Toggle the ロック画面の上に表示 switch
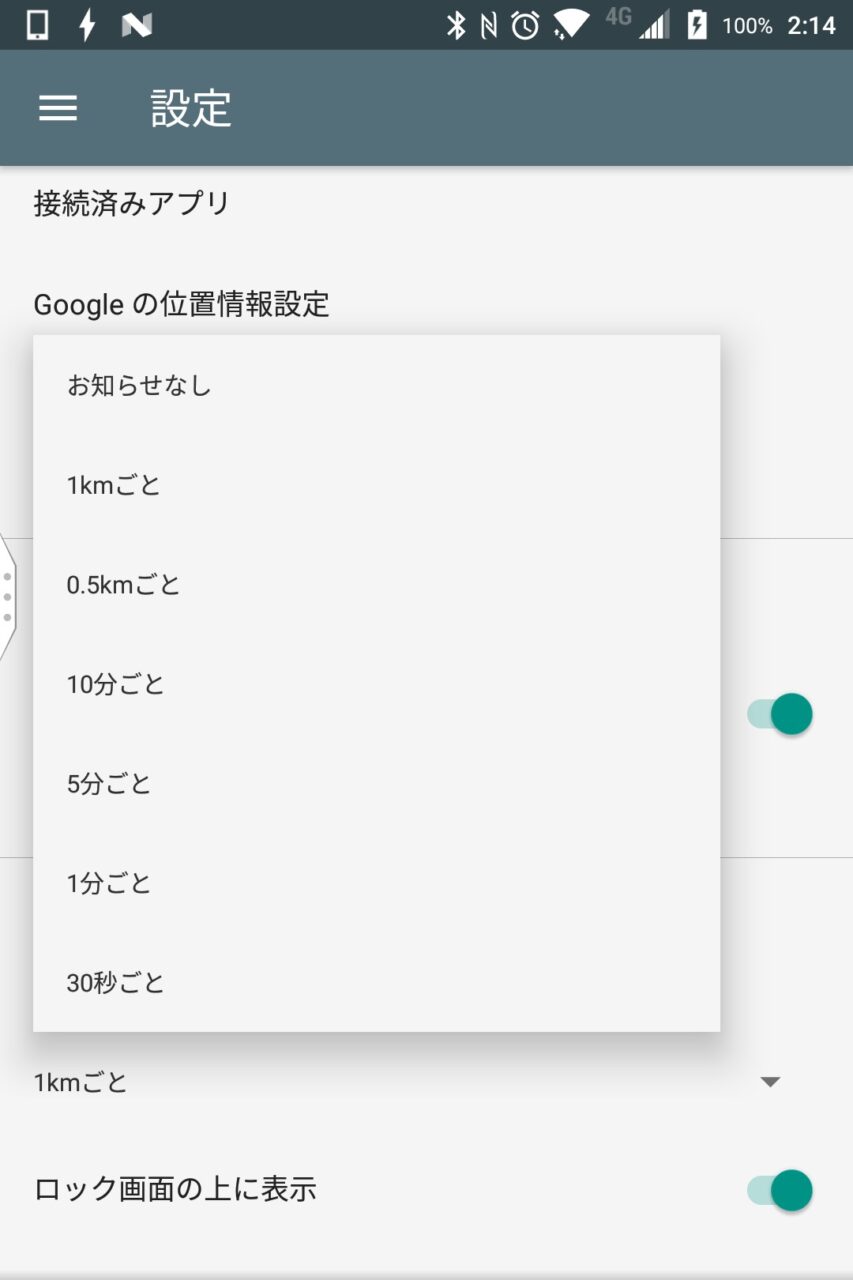 [780, 1190]
